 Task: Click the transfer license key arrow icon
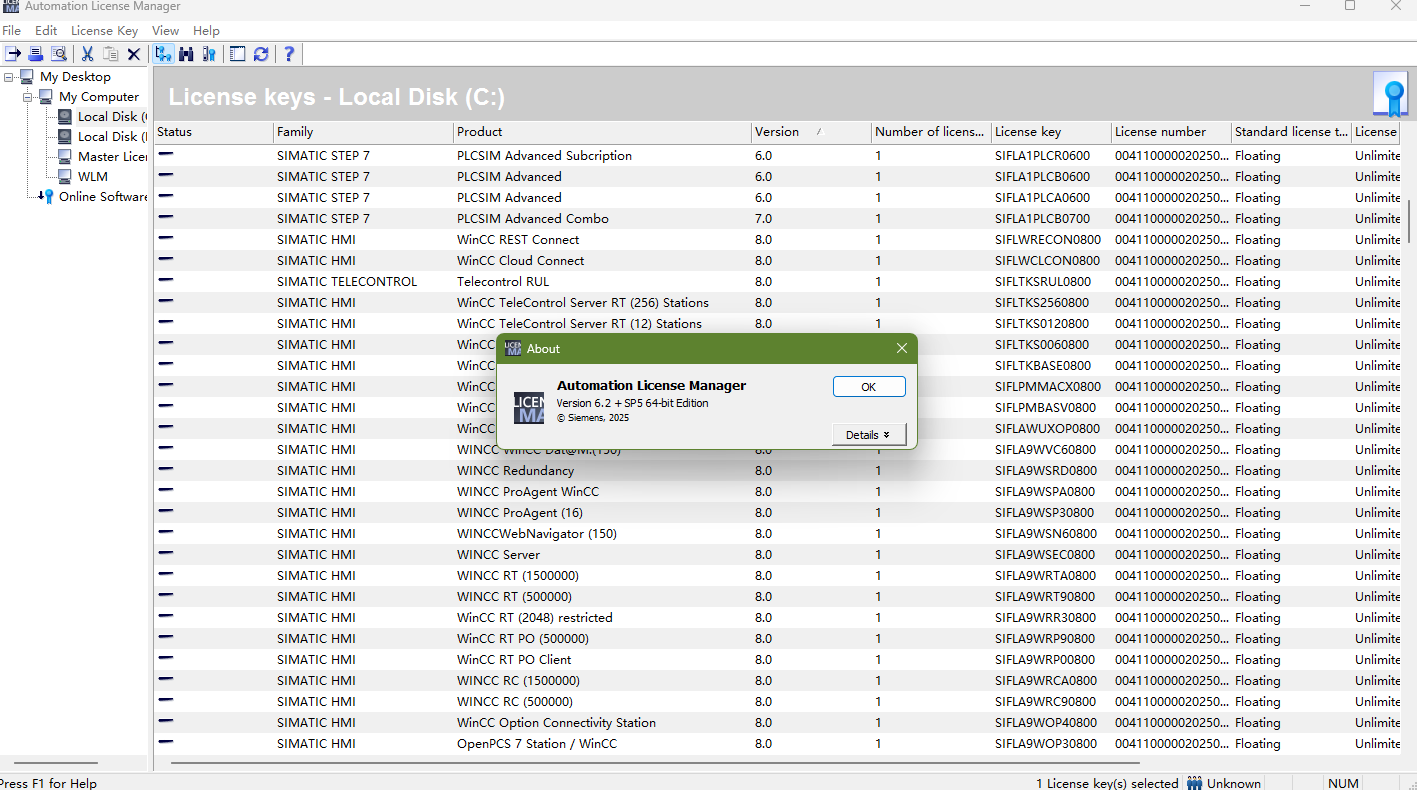tap(13, 54)
